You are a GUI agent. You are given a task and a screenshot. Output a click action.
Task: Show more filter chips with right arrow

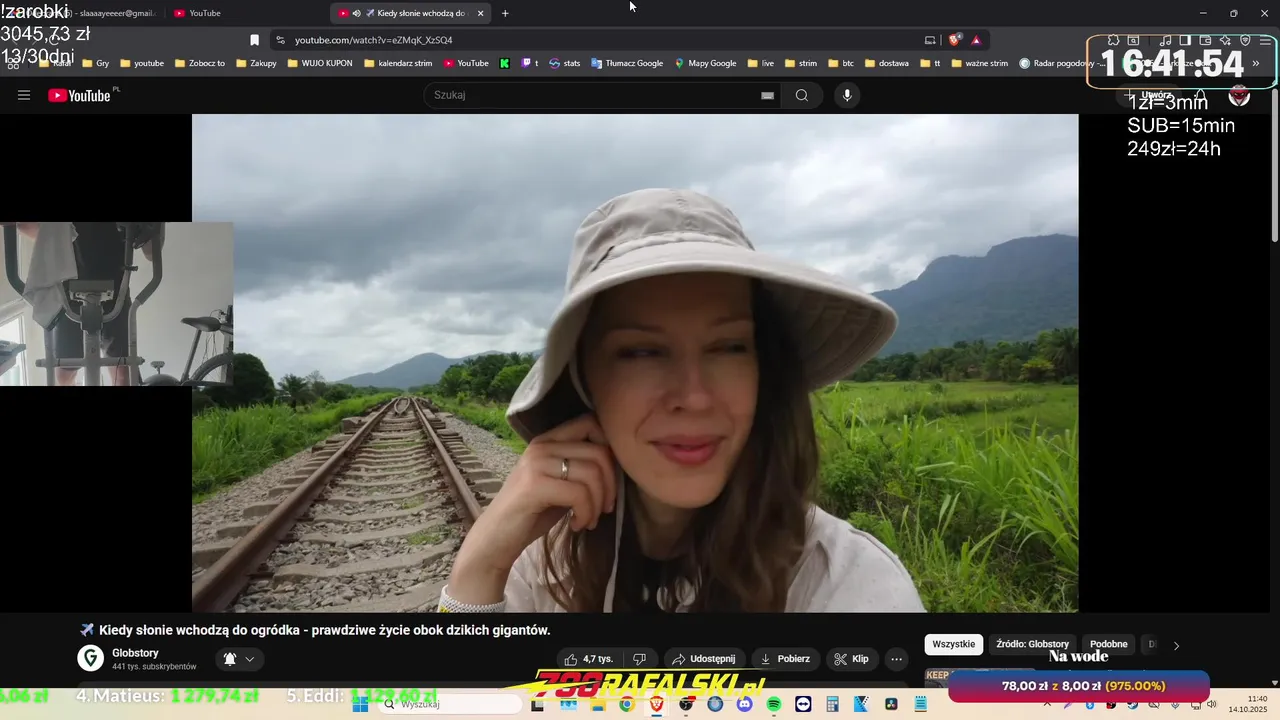[1176, 645]
